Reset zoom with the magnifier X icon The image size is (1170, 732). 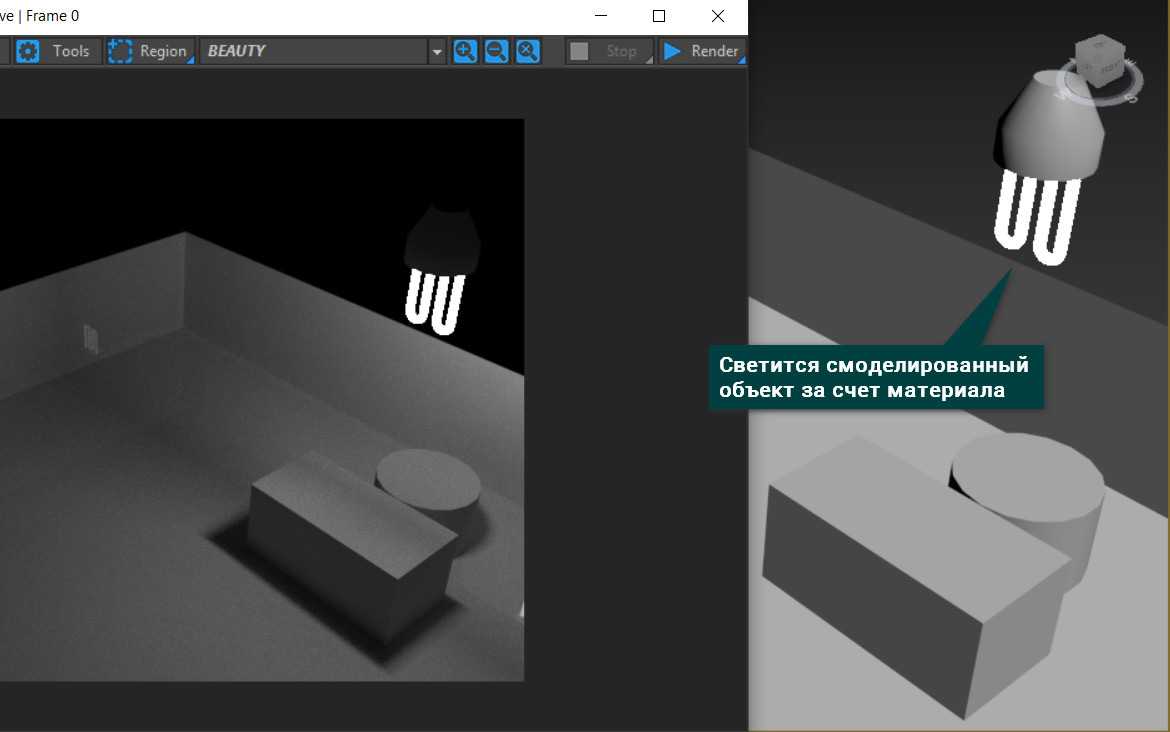pos(528,51)
